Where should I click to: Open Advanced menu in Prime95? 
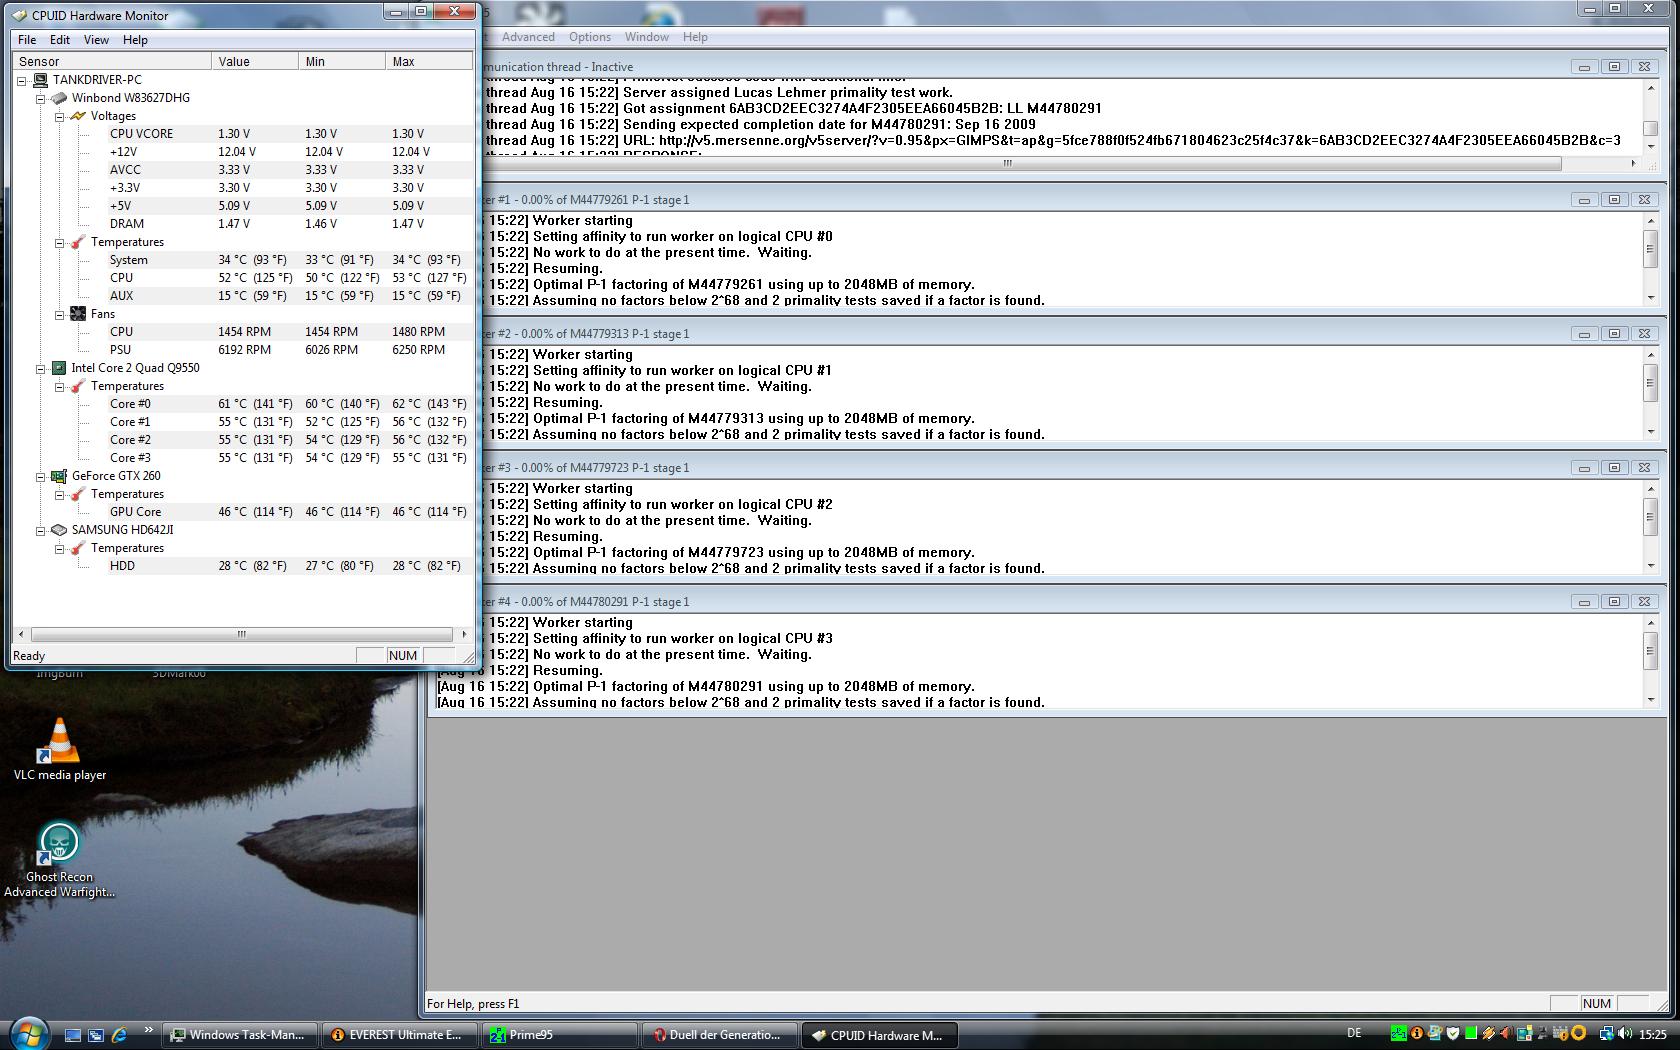(x=528, y=37)
